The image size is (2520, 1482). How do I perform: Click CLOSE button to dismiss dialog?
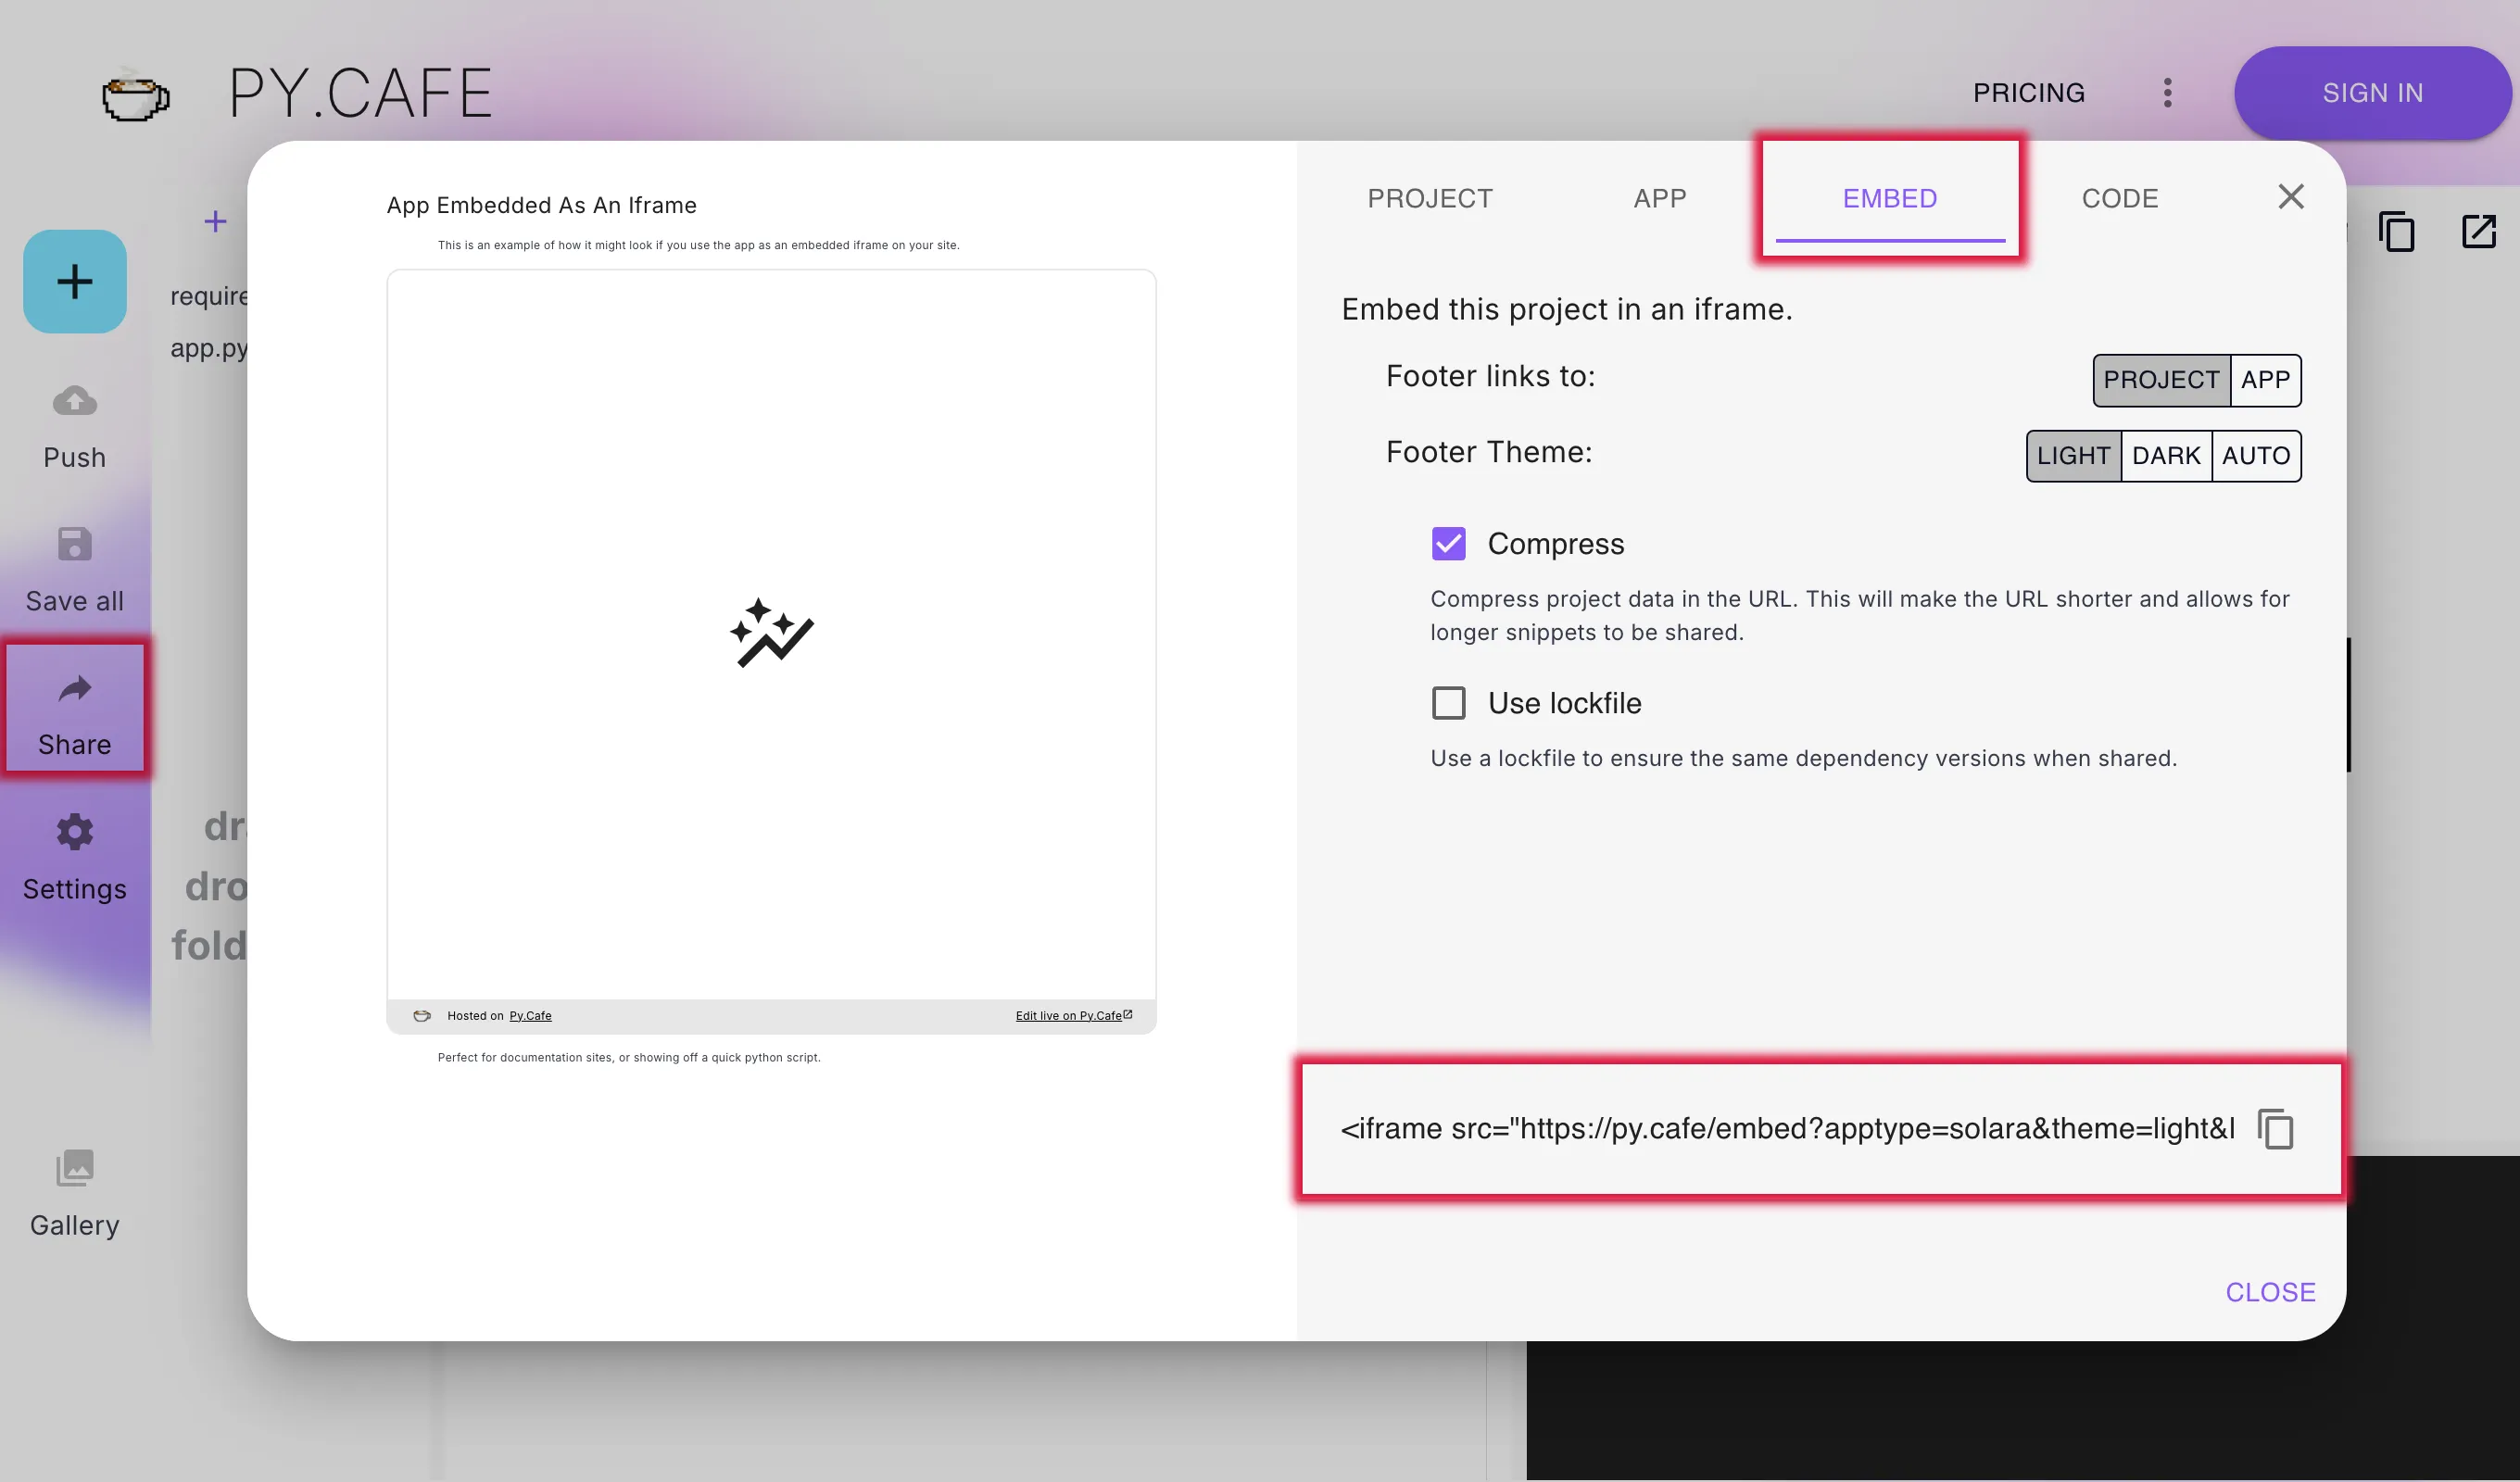pos(2270,1289)
